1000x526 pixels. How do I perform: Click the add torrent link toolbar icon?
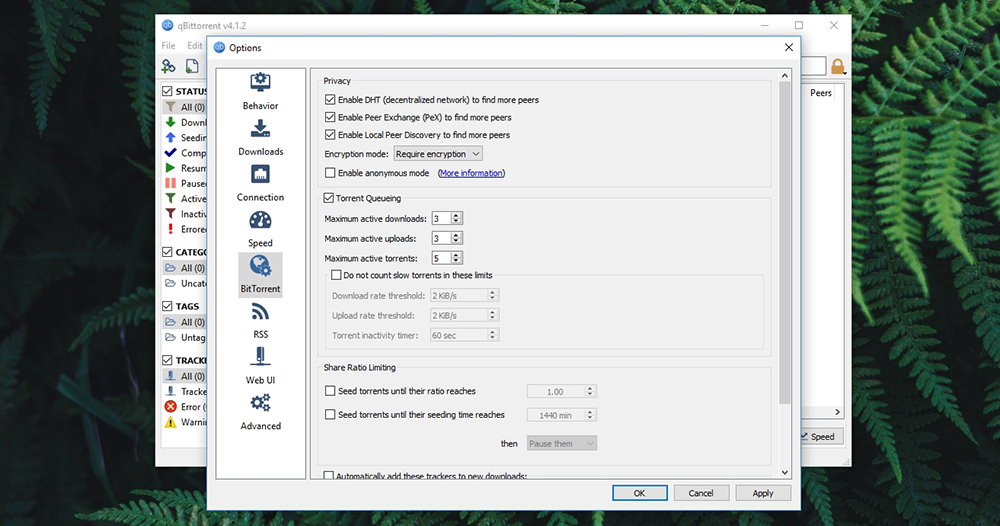click(168, 66)
